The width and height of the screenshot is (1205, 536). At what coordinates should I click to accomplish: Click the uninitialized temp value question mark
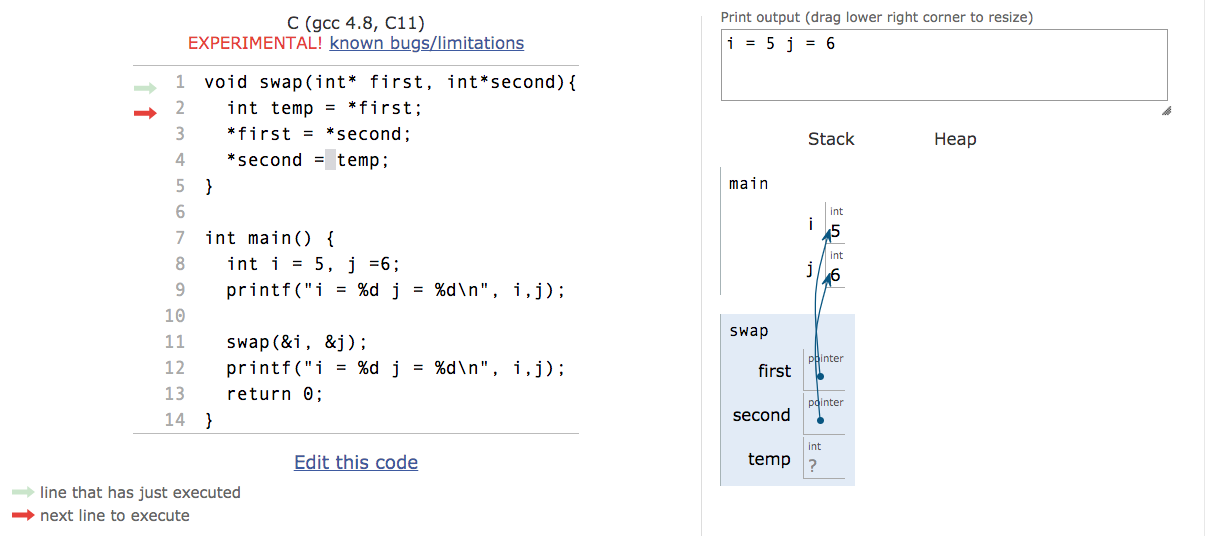pos(812,464)
